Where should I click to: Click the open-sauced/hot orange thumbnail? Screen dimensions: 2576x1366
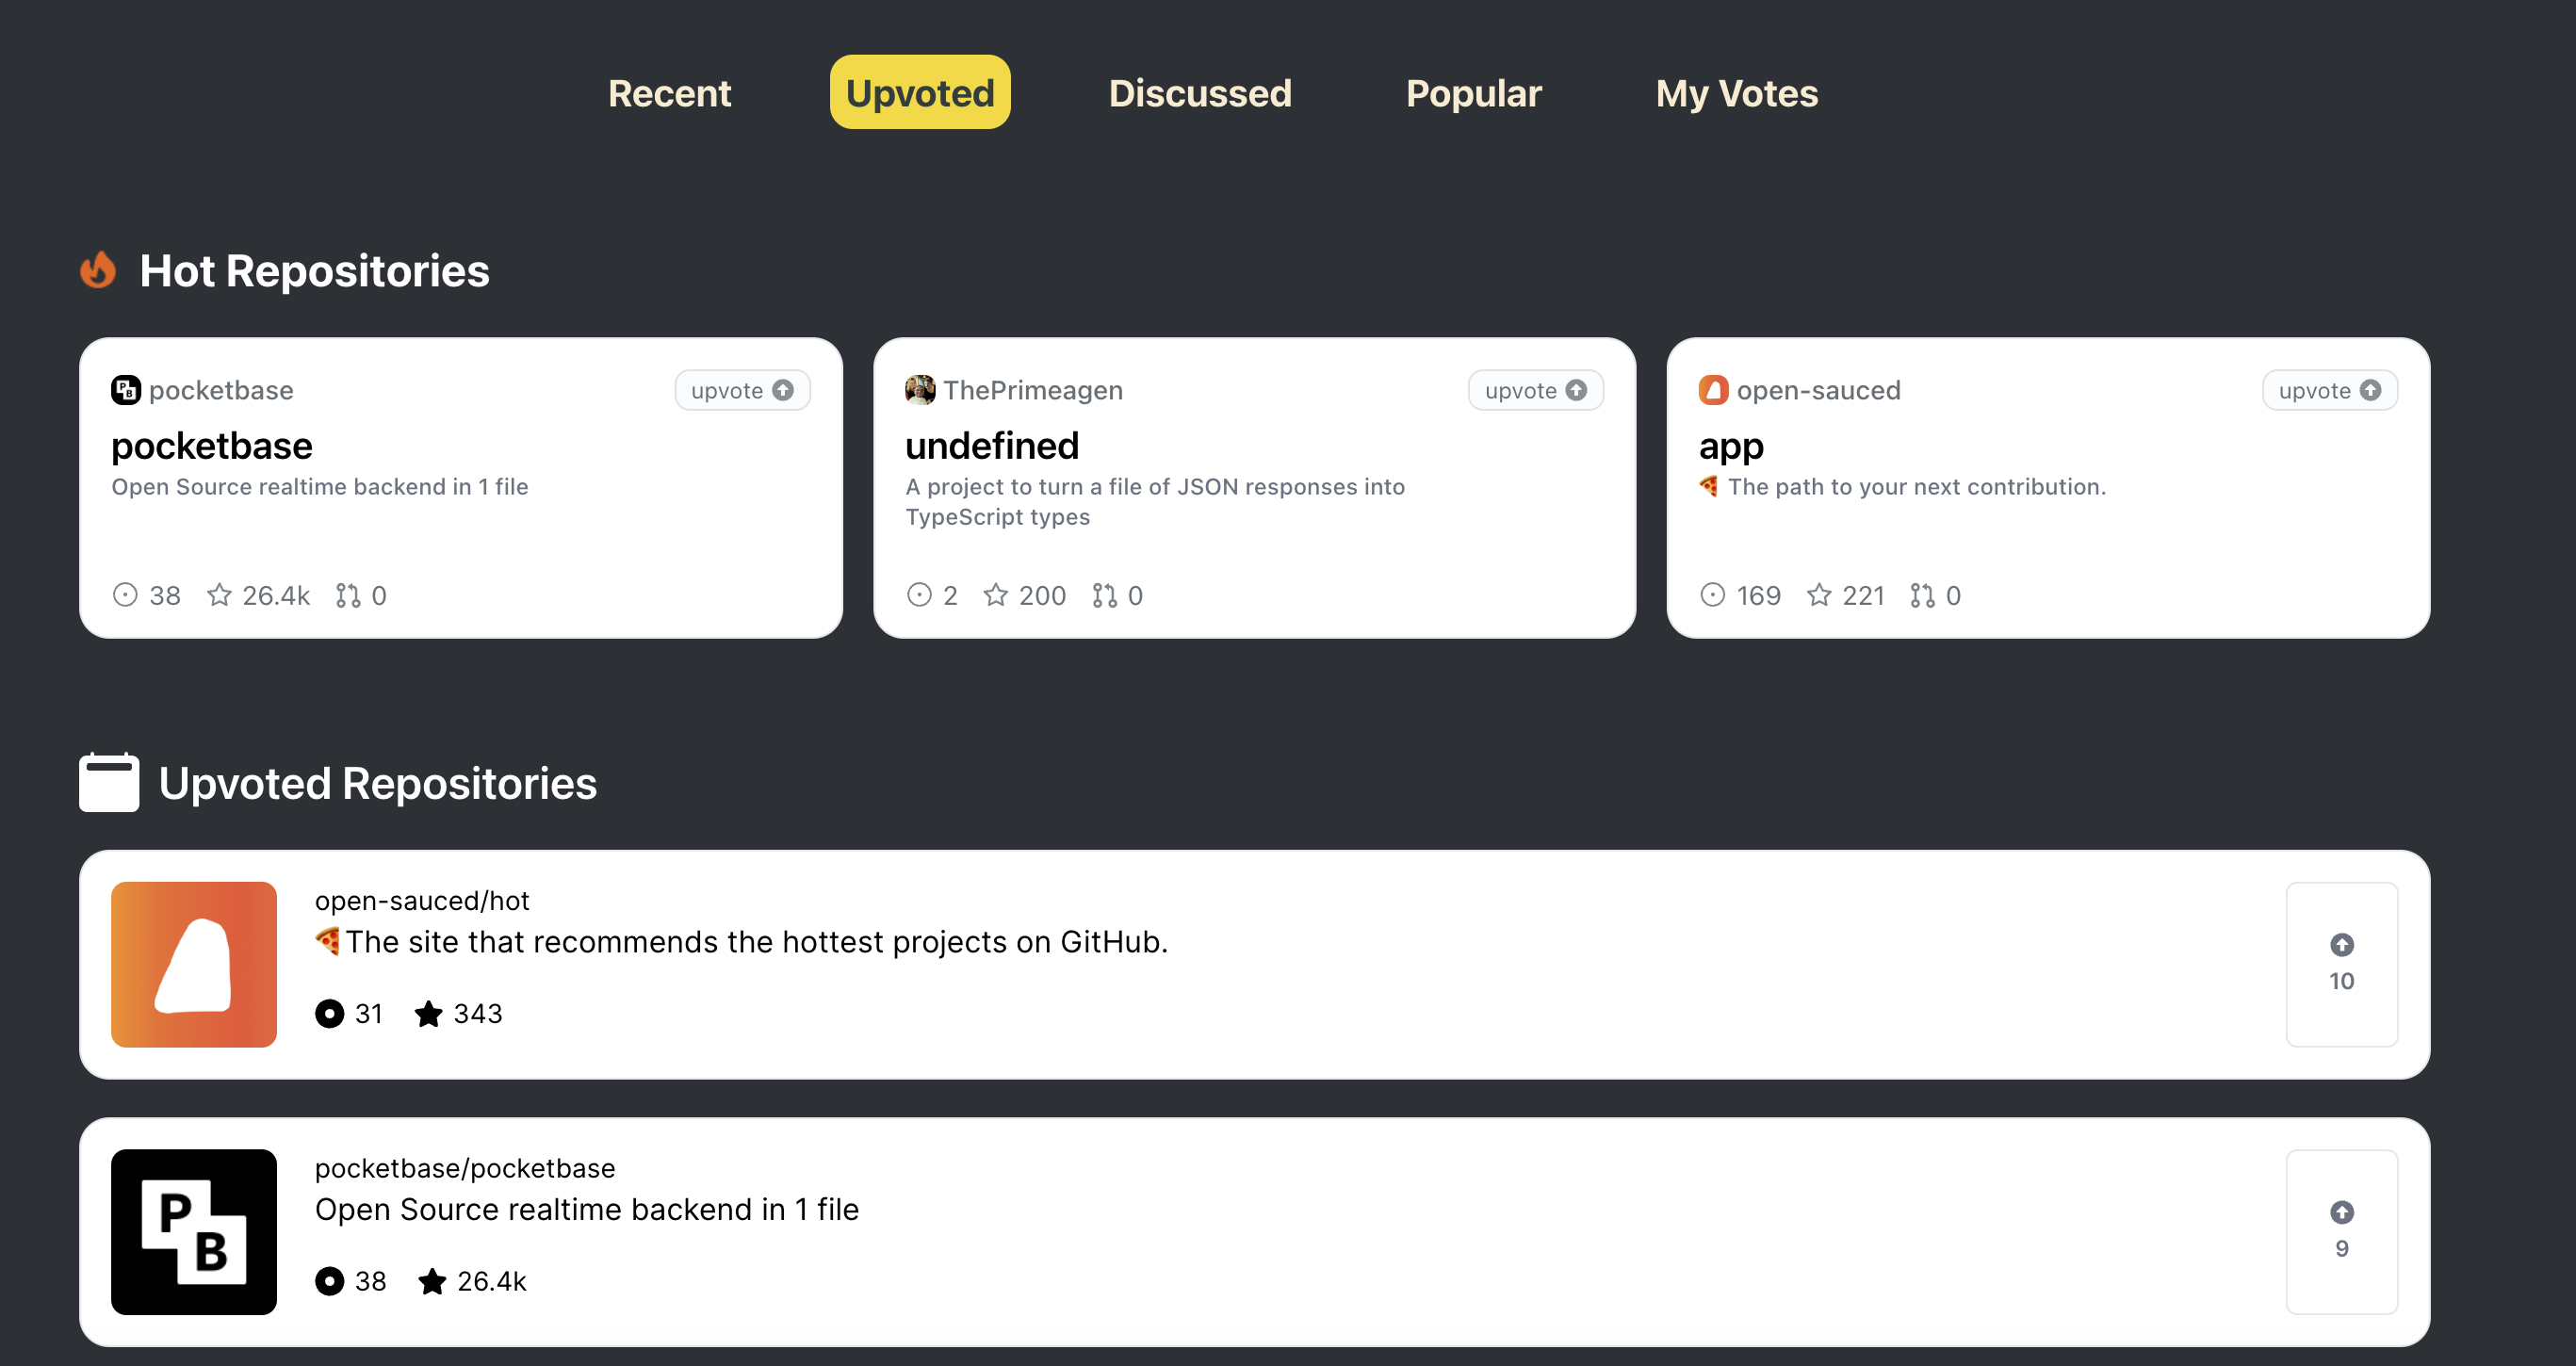(193, 964)
